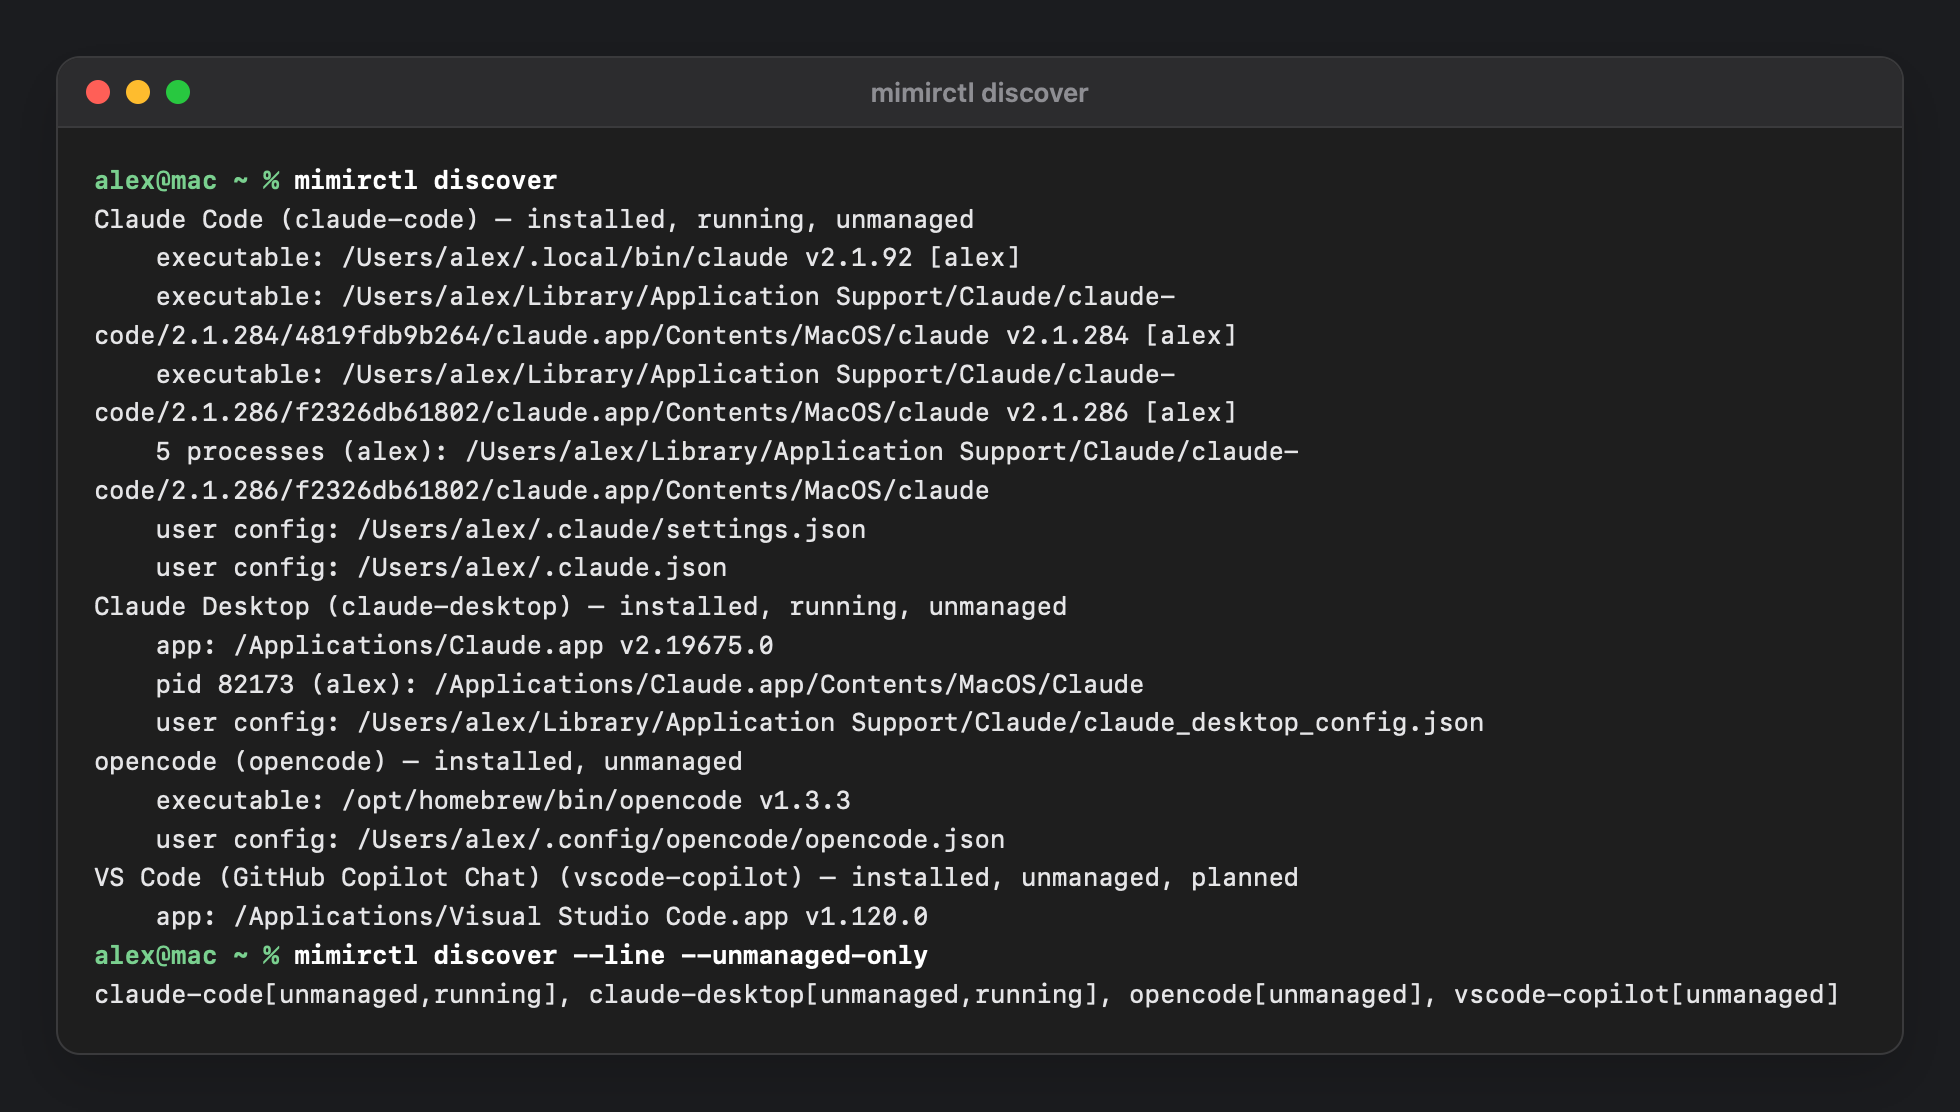Click the yellow minimize window button
The height and width of the screenshot is (1112, 1960).
pos(138,92)
